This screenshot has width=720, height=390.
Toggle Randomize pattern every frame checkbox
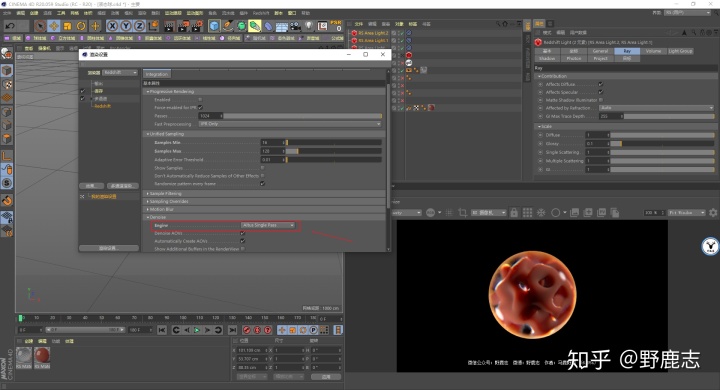pyautogui.click(x=263, y=183)
